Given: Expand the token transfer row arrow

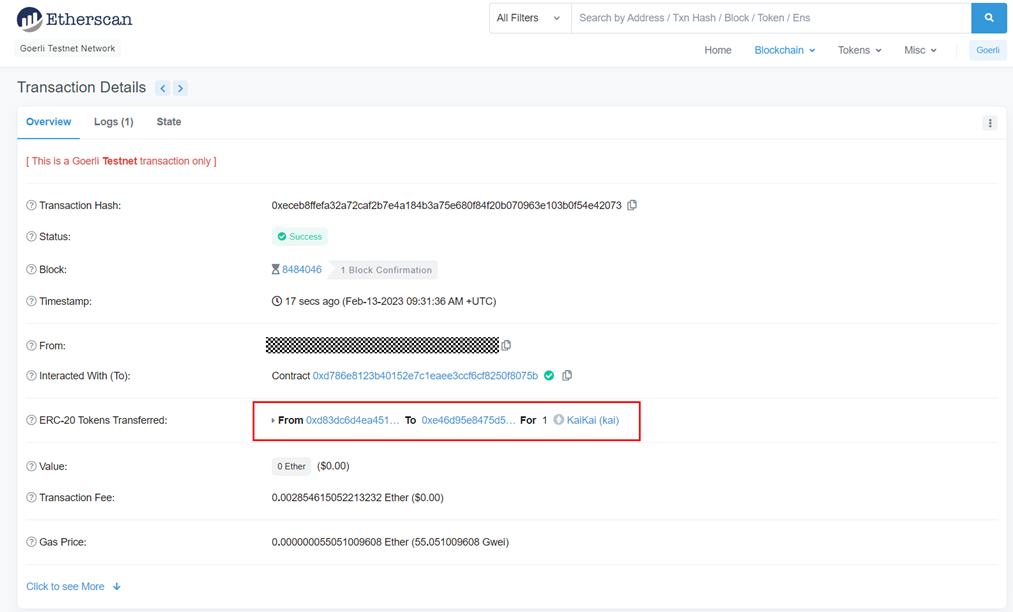Looking at the screenshot, I should coord(273,420).
